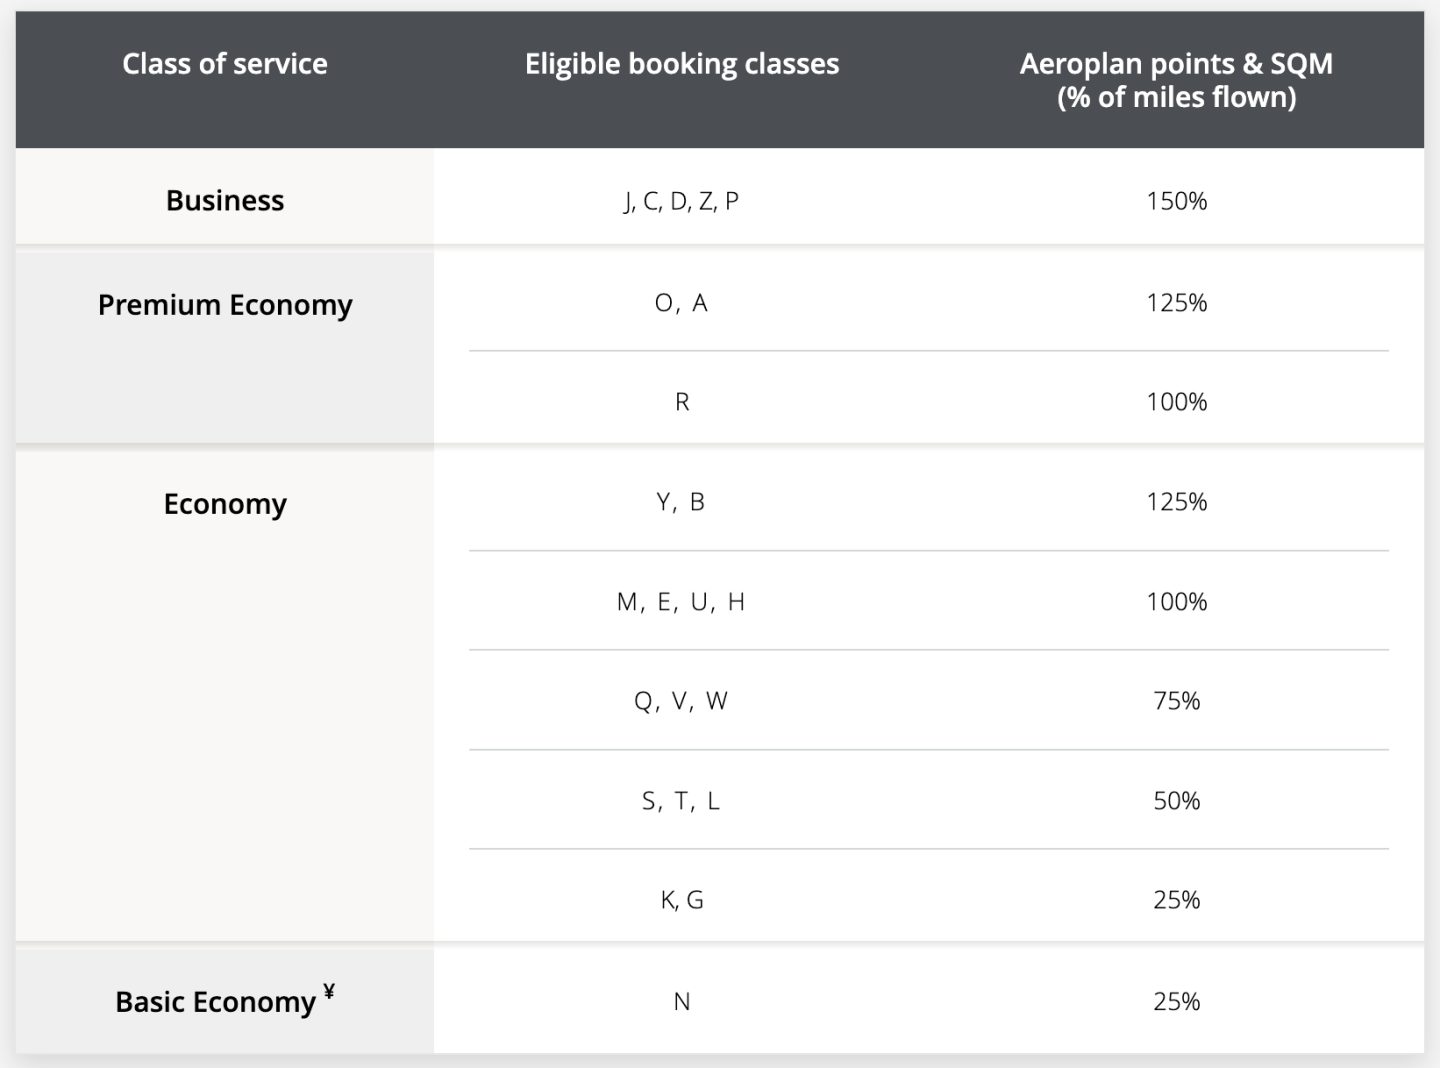Click the "Class of service" column header

point(225,64)
